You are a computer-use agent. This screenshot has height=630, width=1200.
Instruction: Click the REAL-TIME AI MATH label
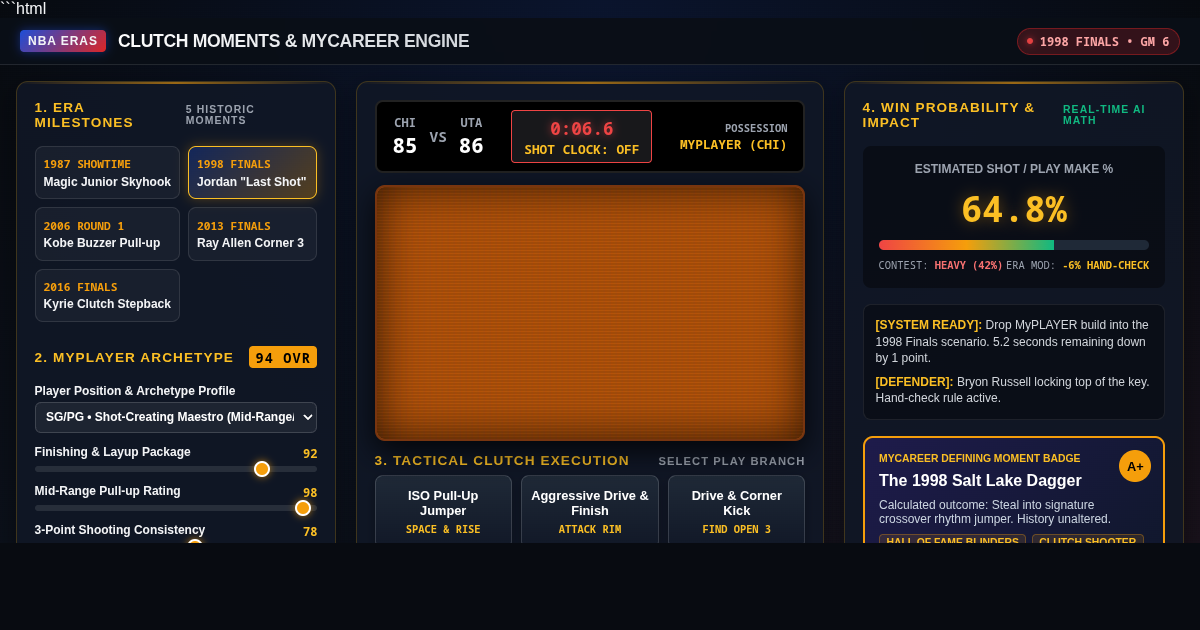tap(1104, 115)
